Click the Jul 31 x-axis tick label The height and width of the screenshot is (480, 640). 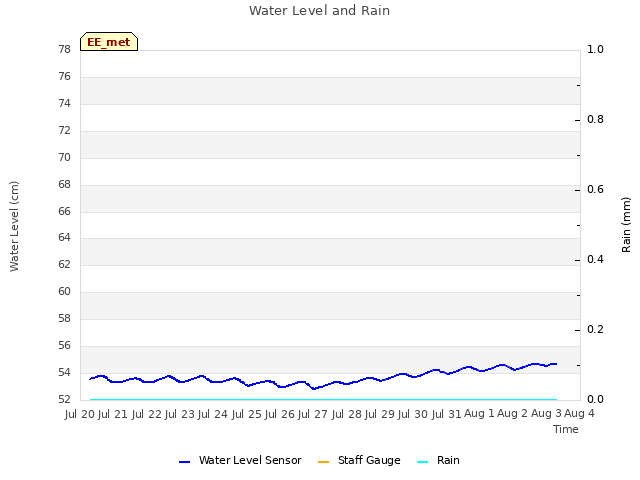447,414
